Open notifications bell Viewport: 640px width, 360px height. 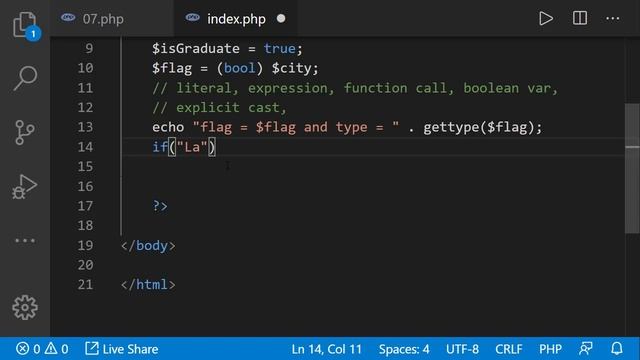tap(617, 349)
